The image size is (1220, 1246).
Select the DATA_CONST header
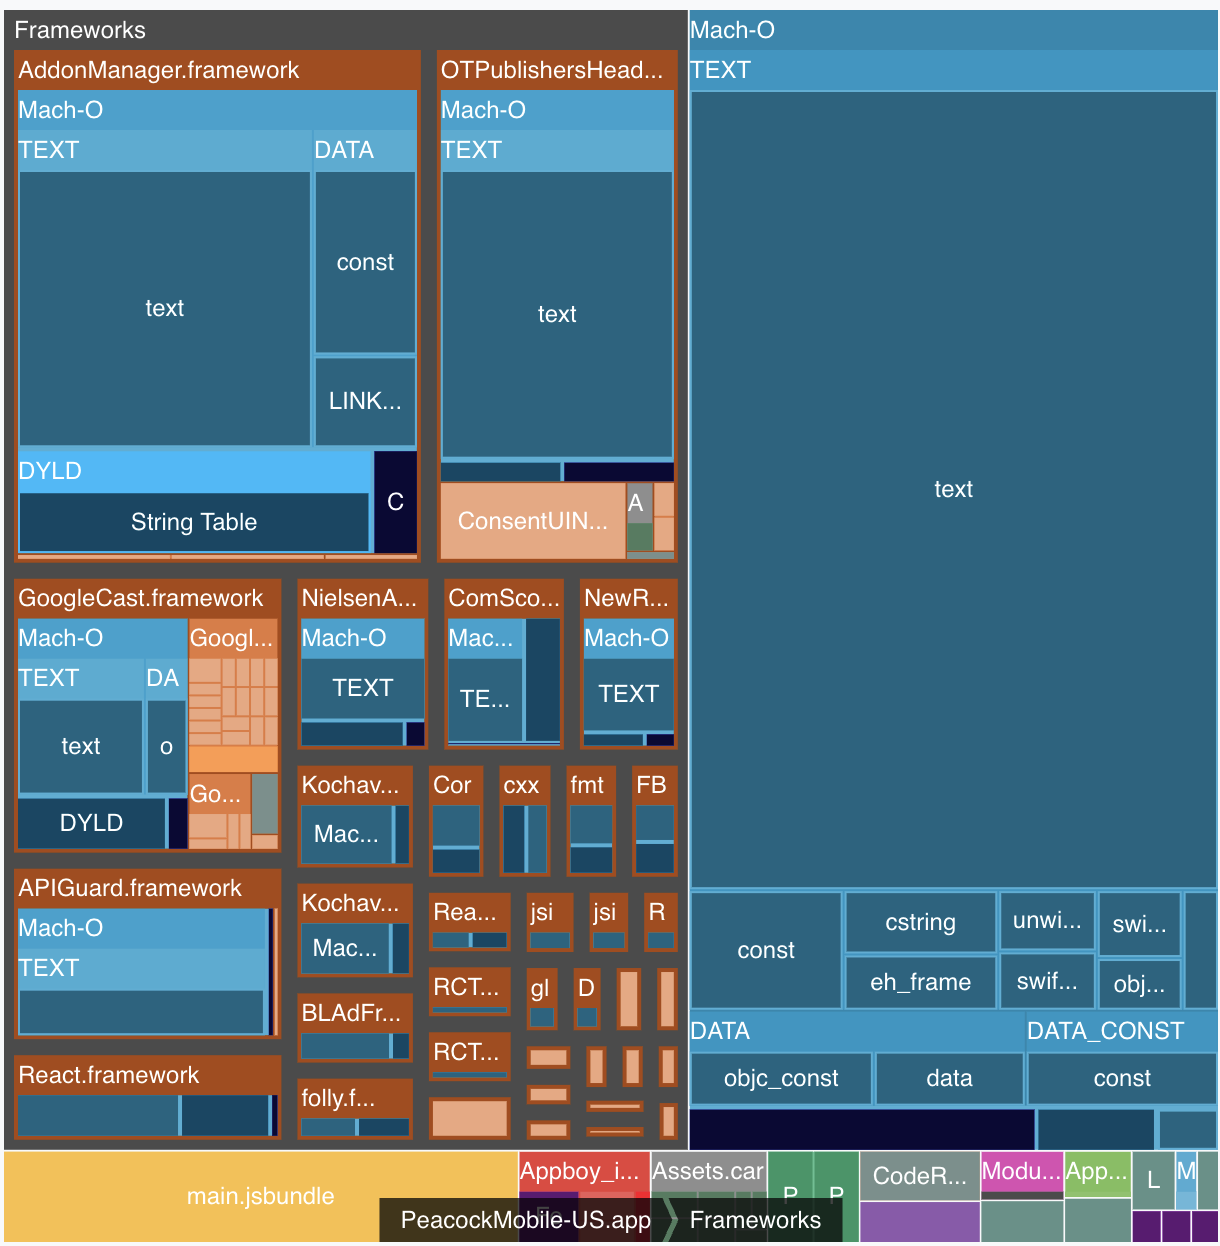(1105, 1031)
